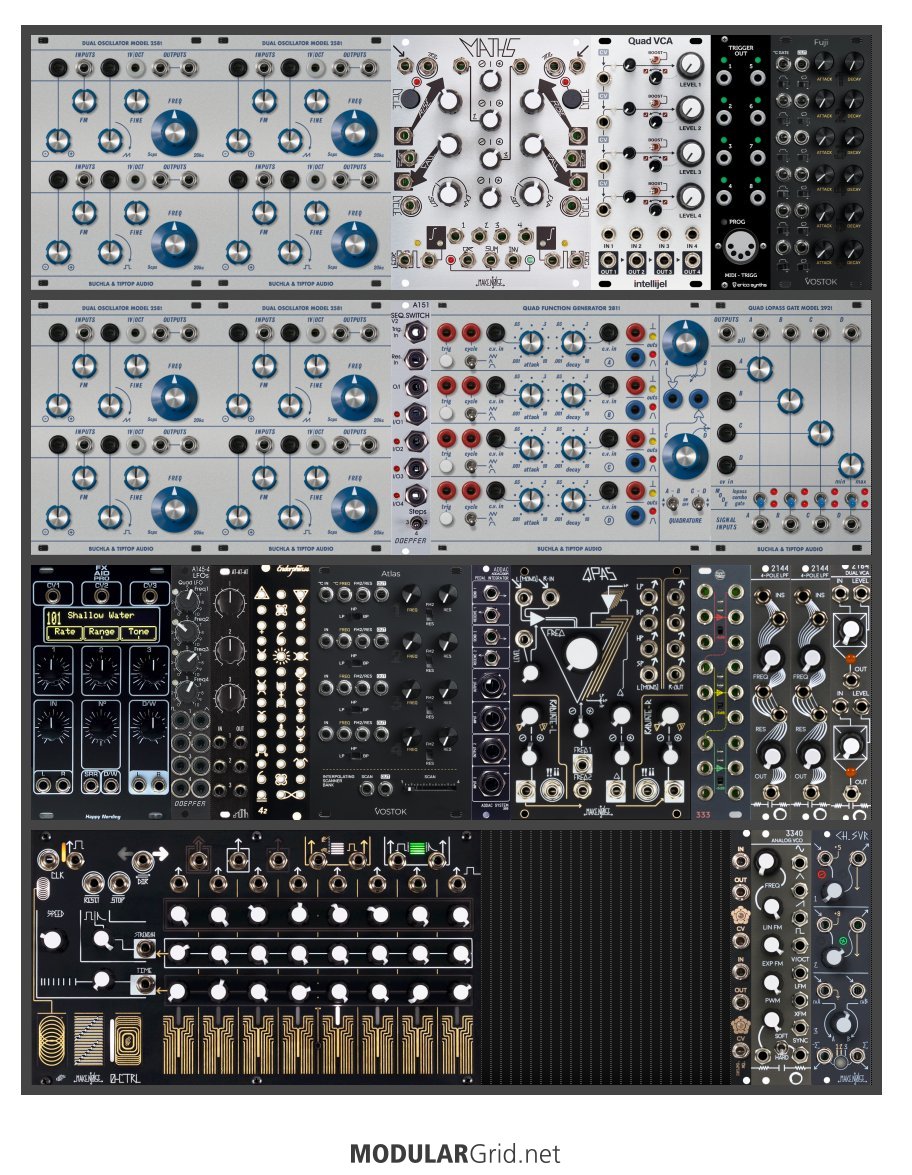Viewport: 912px width, 1175px height.
Task: Click the FREQ knob on 3340 Analog VCO
Action: click(x=765, y=863)
